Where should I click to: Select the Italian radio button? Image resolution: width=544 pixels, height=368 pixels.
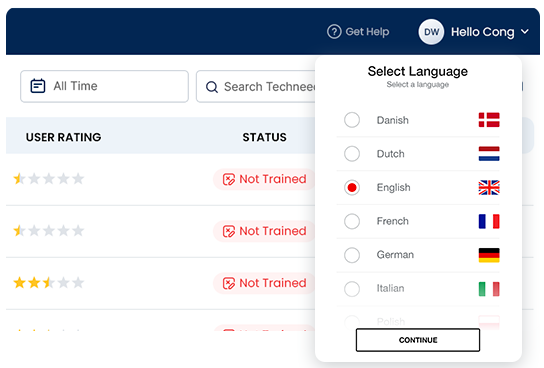(x=352, y=289)
